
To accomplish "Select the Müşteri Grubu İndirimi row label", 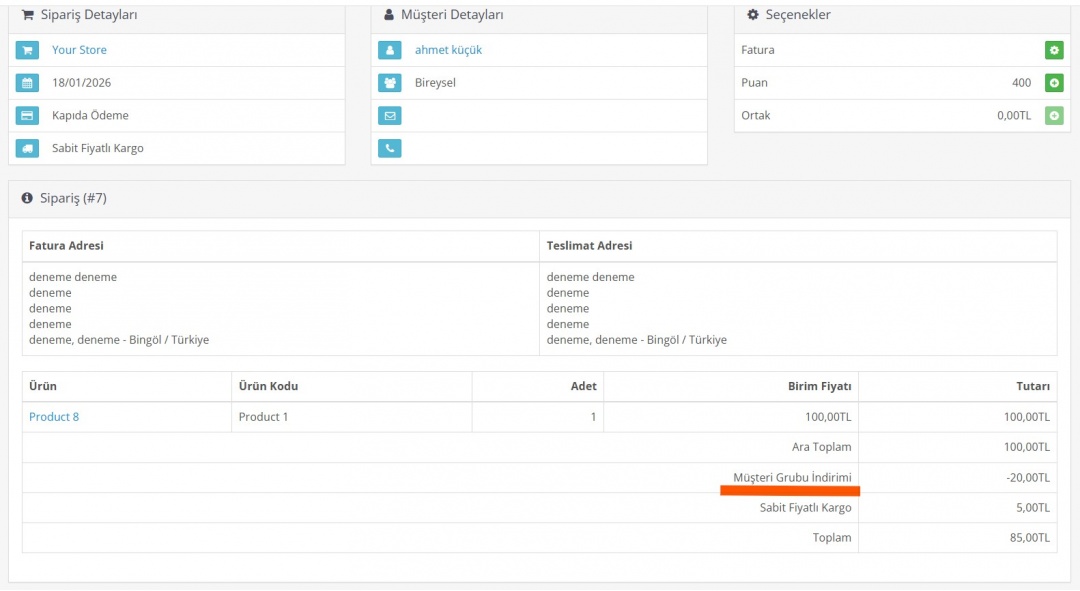I will tap(792, 478).
